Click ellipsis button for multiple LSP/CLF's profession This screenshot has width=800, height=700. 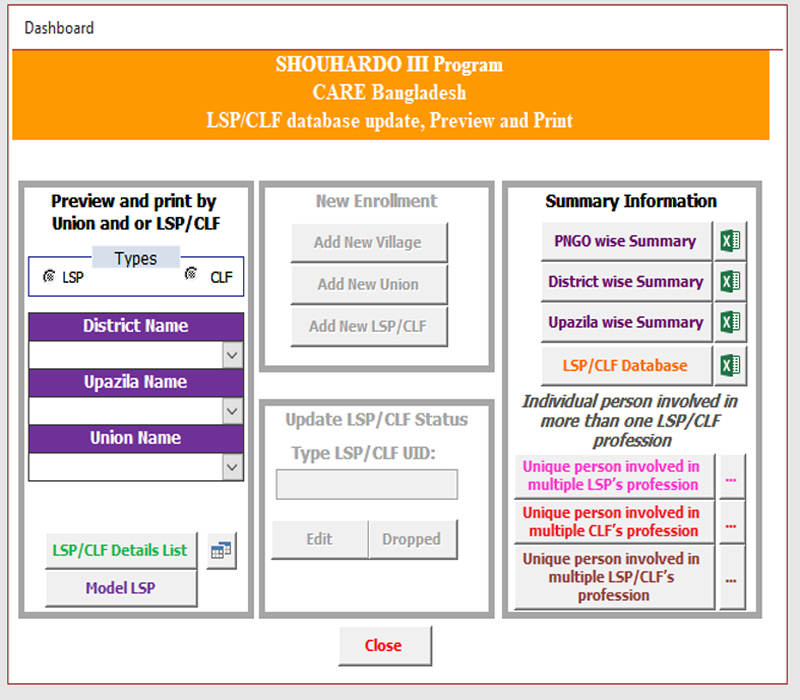tap(732, 578)
